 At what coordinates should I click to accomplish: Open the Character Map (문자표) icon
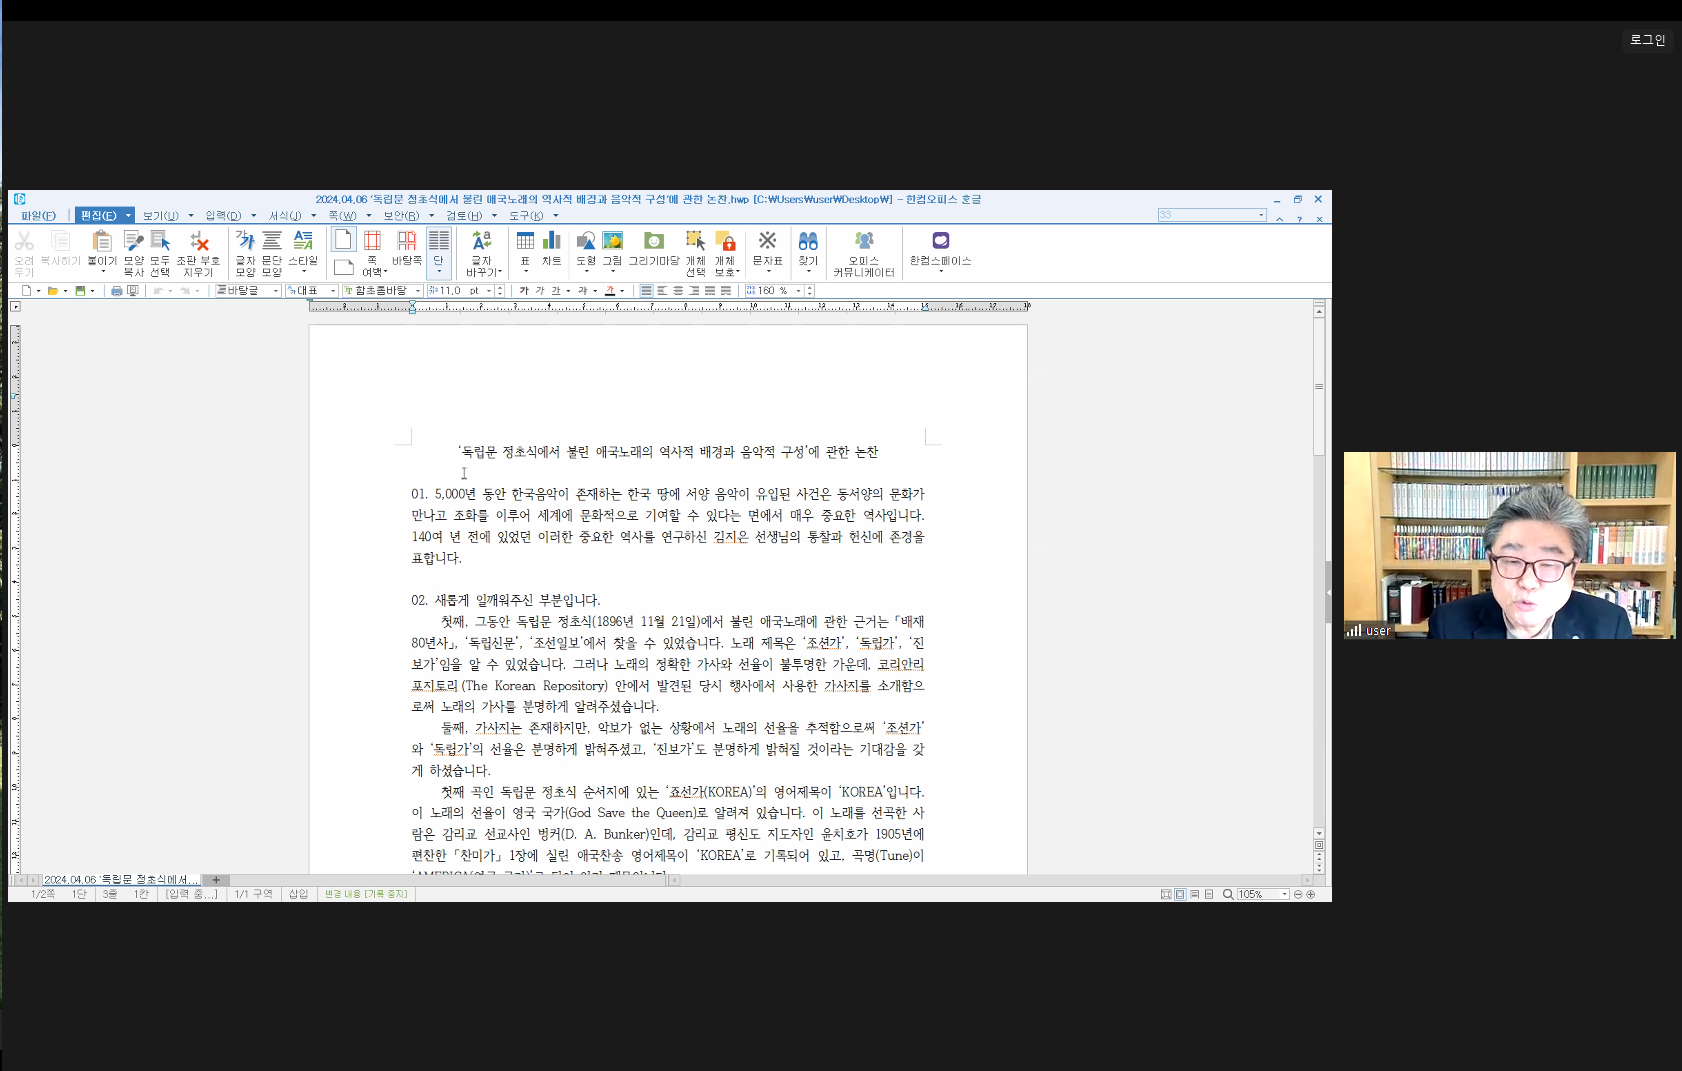pos(768,241)
